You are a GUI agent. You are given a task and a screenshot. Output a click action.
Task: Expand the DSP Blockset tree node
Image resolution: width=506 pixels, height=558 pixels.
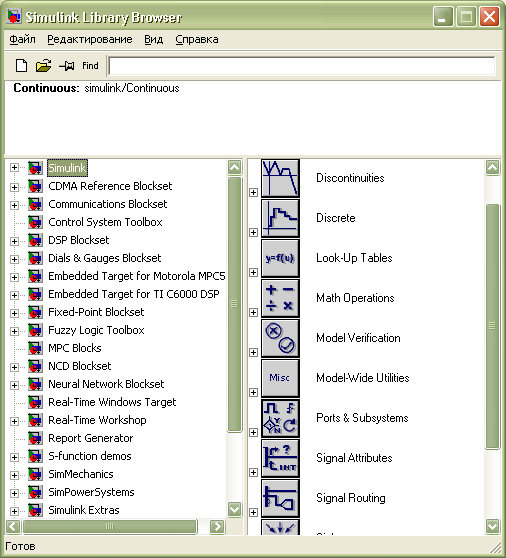tap(14, 241)
